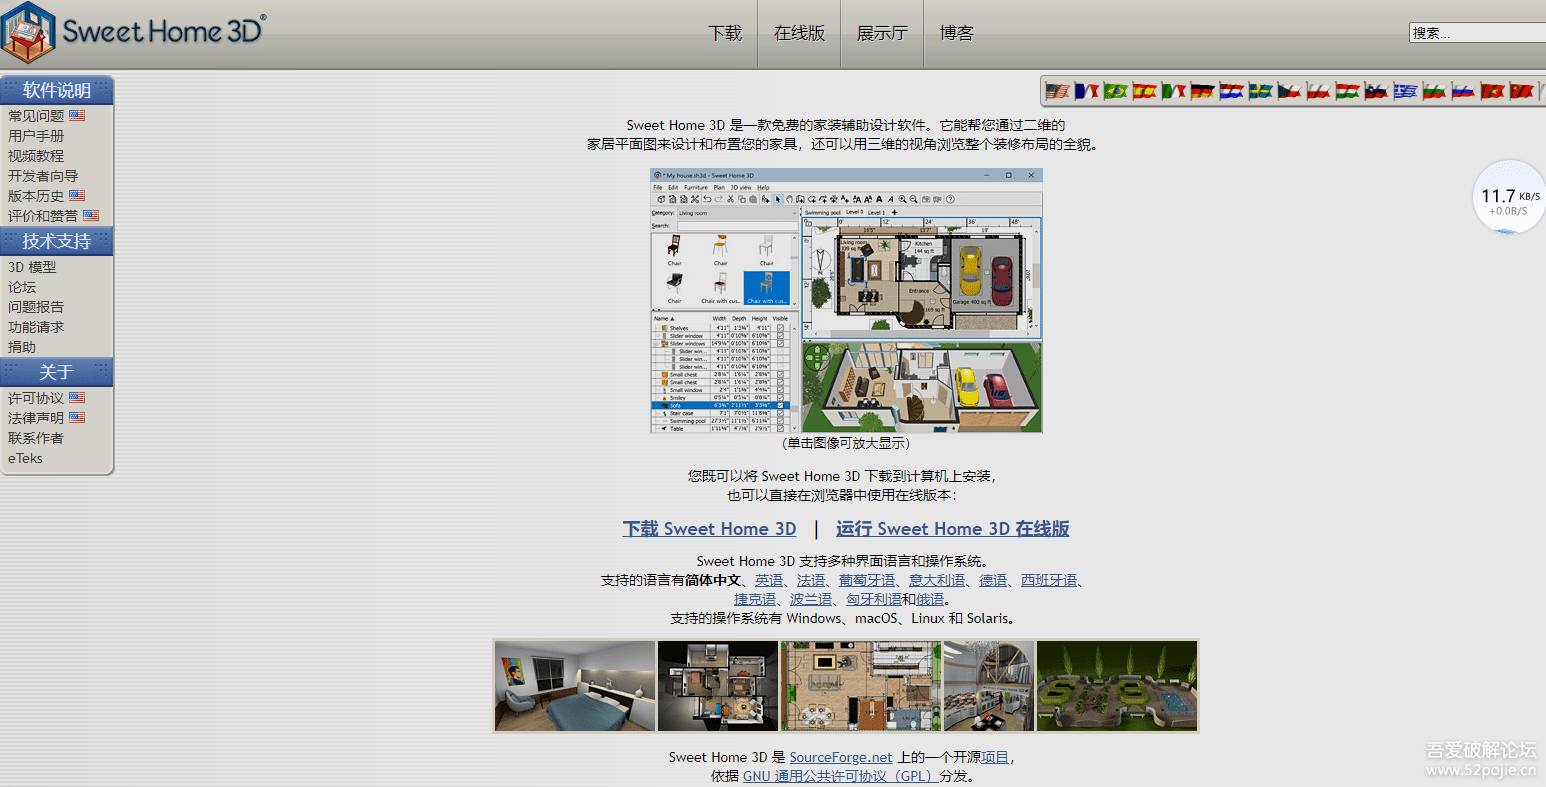Open the shop interior gallery thumbnail
The height and width of the screenshot is (787, 1546).
(989, 686)
